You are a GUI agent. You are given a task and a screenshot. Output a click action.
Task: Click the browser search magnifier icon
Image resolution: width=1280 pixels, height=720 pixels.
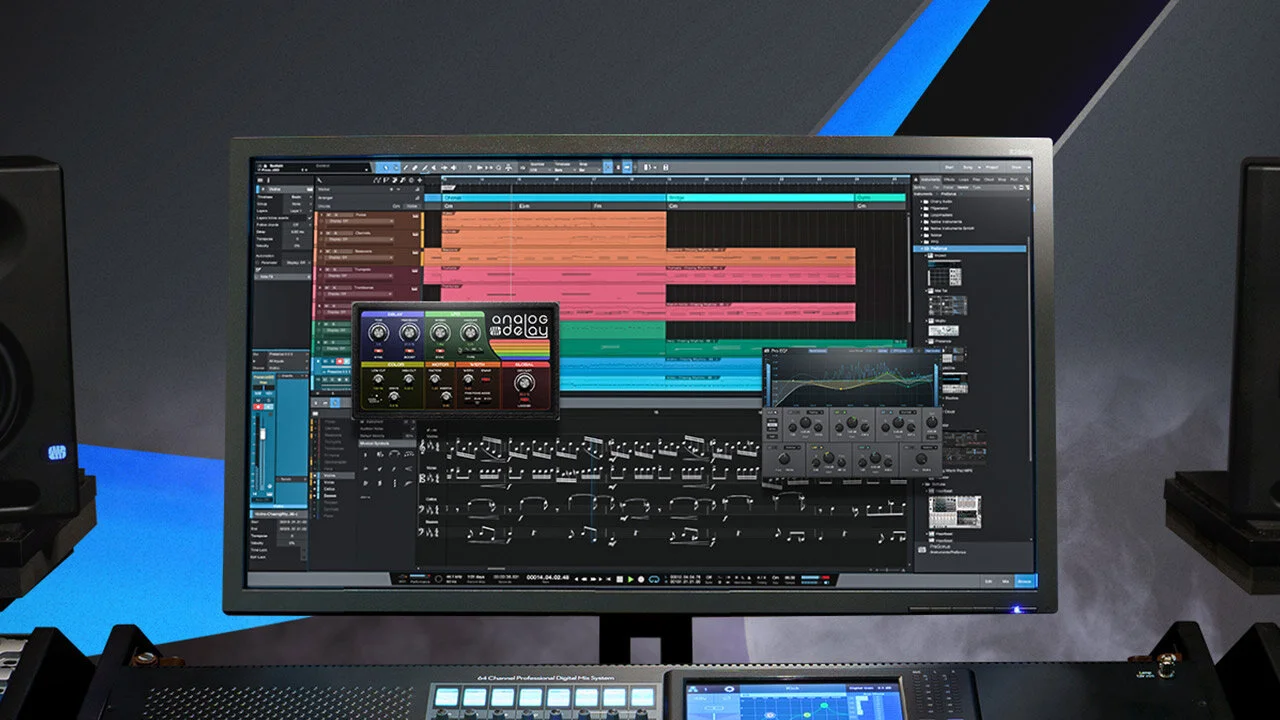point(1027,180)
